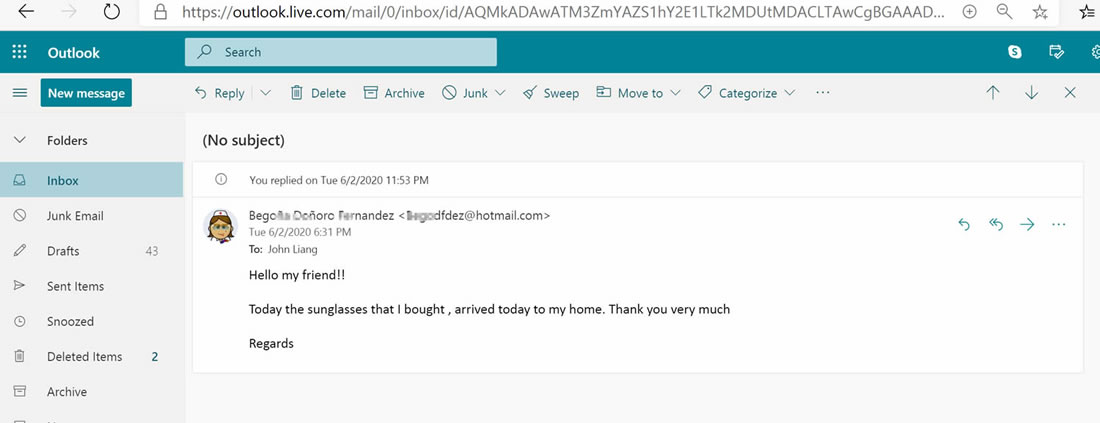Click the New message button
This screenshot has width=1100, height=423.
pyautogui.click(x=86, y=93)
